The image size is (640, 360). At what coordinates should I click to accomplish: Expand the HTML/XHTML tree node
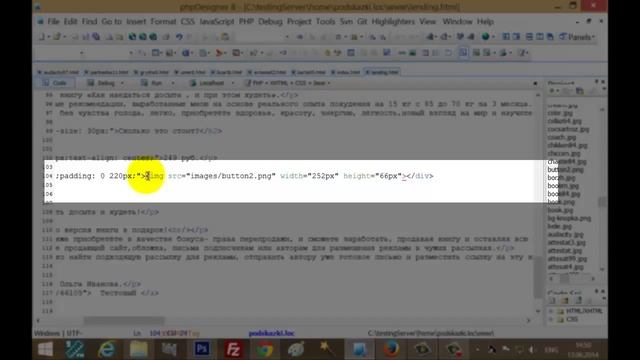(551, 311)
